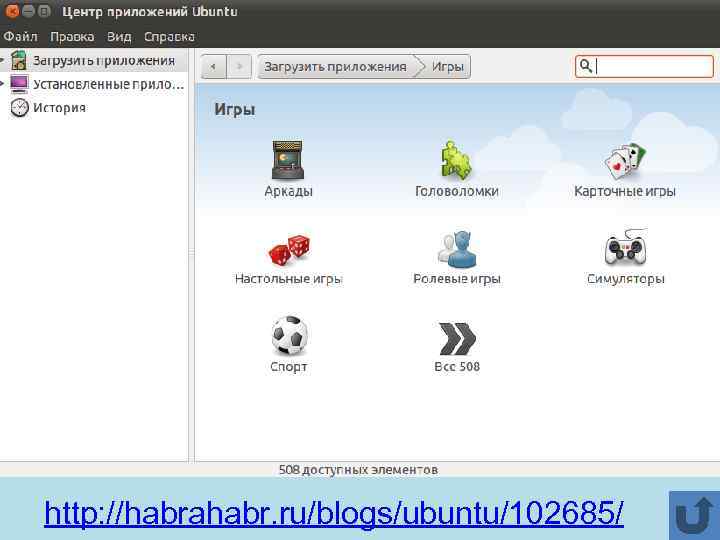
Task: Select the Симуляторы label
Action: click(626, 279)
